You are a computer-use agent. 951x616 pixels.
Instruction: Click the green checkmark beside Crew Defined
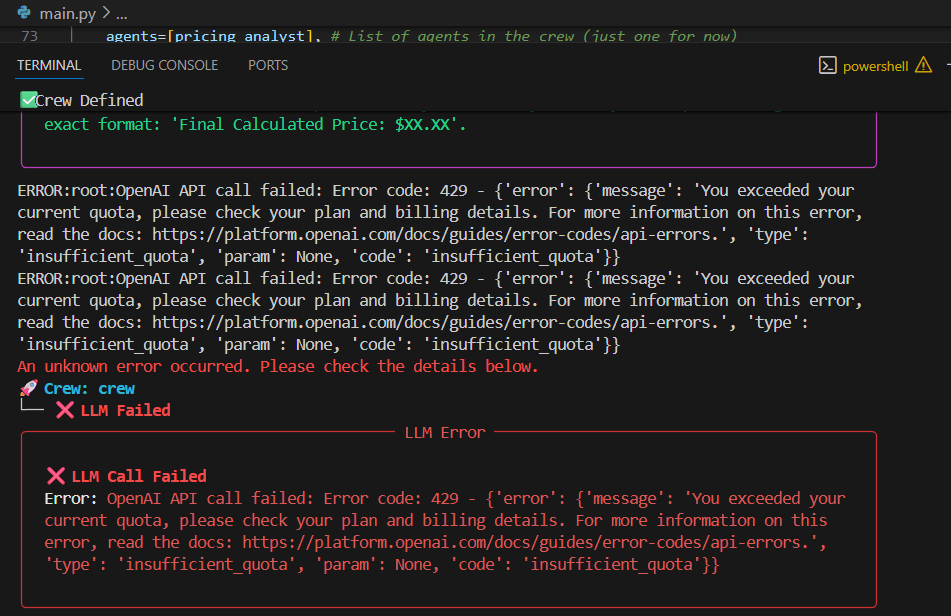click(28, 99)
